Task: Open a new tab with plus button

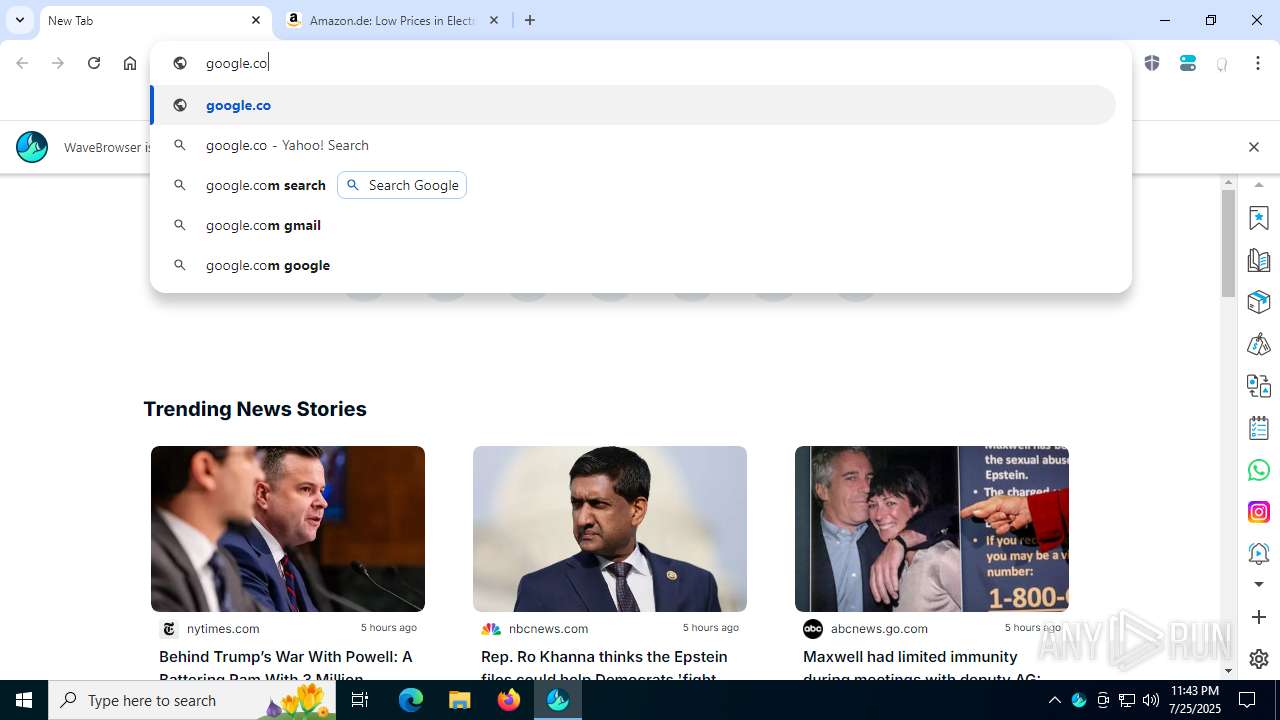Action: (530, 20)
